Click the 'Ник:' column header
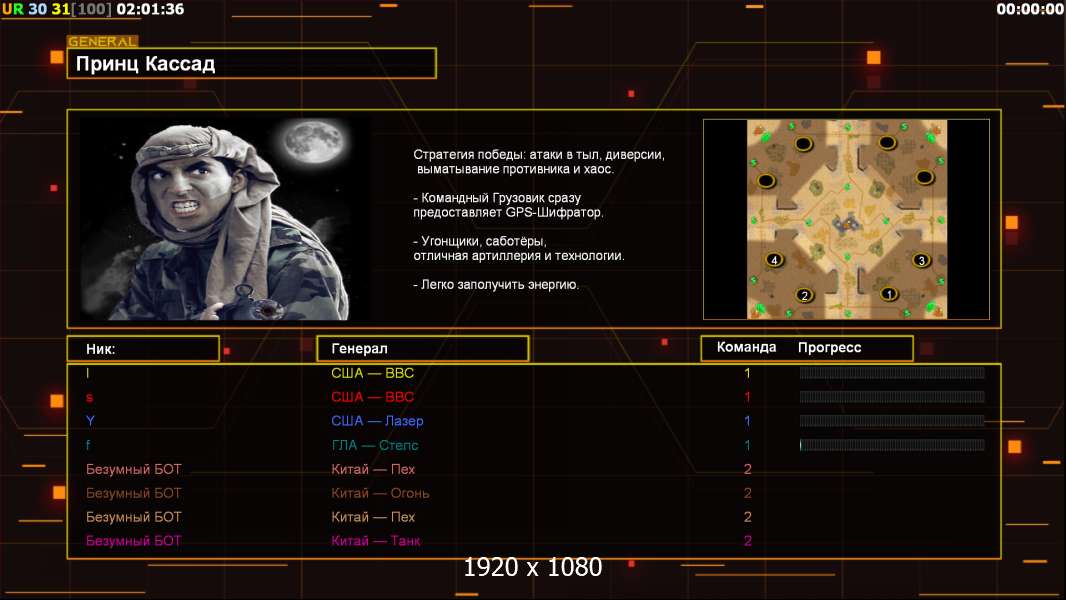This screenshot has width=1066, height=600. [x=143, y=349]
